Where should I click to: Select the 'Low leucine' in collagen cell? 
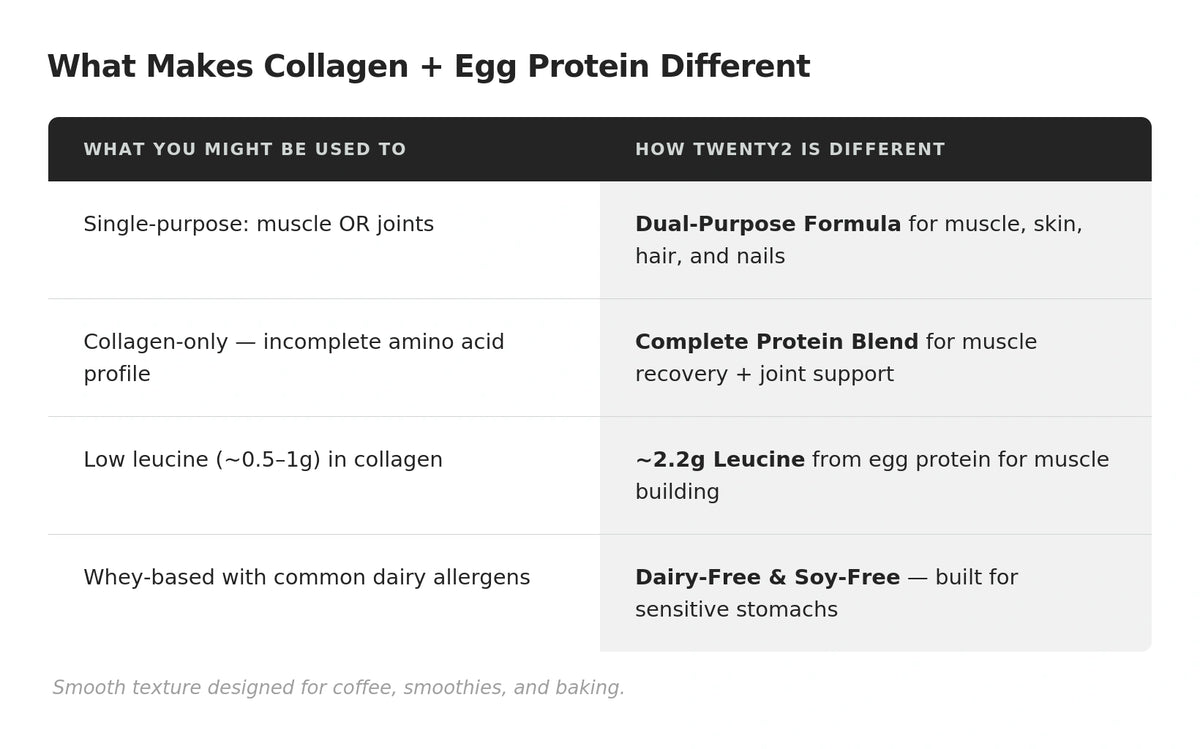click(262, 460)
